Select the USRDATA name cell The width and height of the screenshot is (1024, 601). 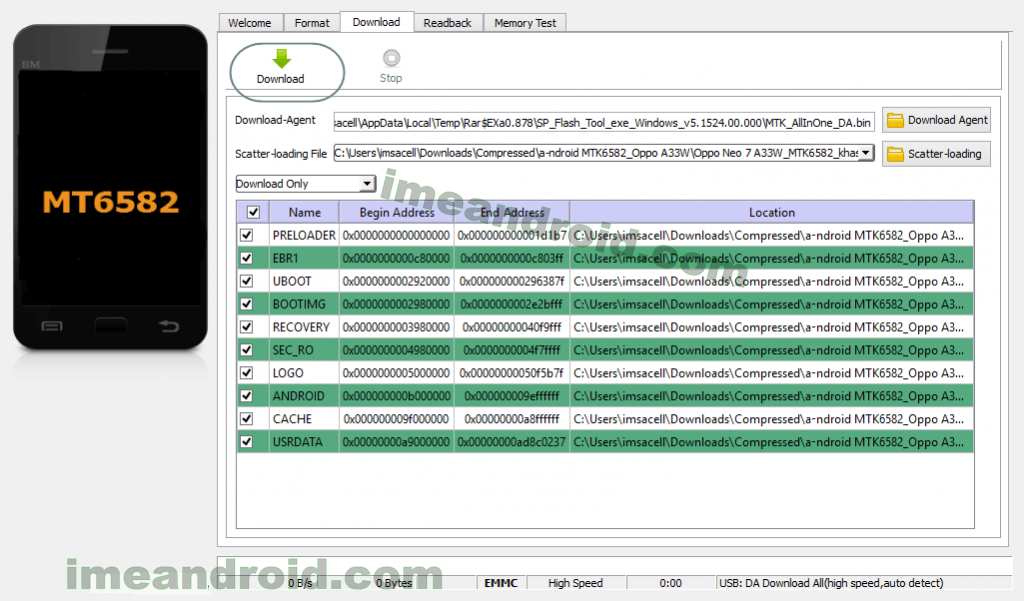(x=304, y=442)
